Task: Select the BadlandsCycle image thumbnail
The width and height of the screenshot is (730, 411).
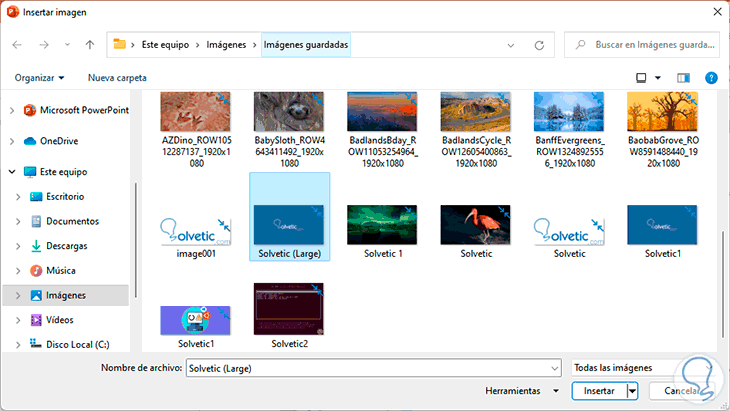Action: 475,112
